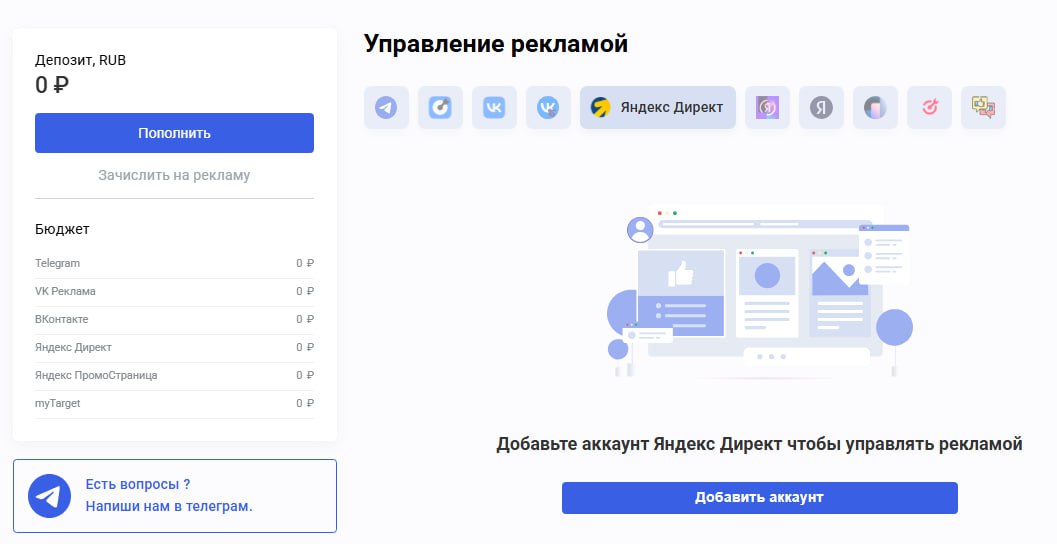
Task: Select the pink target icon tab
Action: click(929, 107)
